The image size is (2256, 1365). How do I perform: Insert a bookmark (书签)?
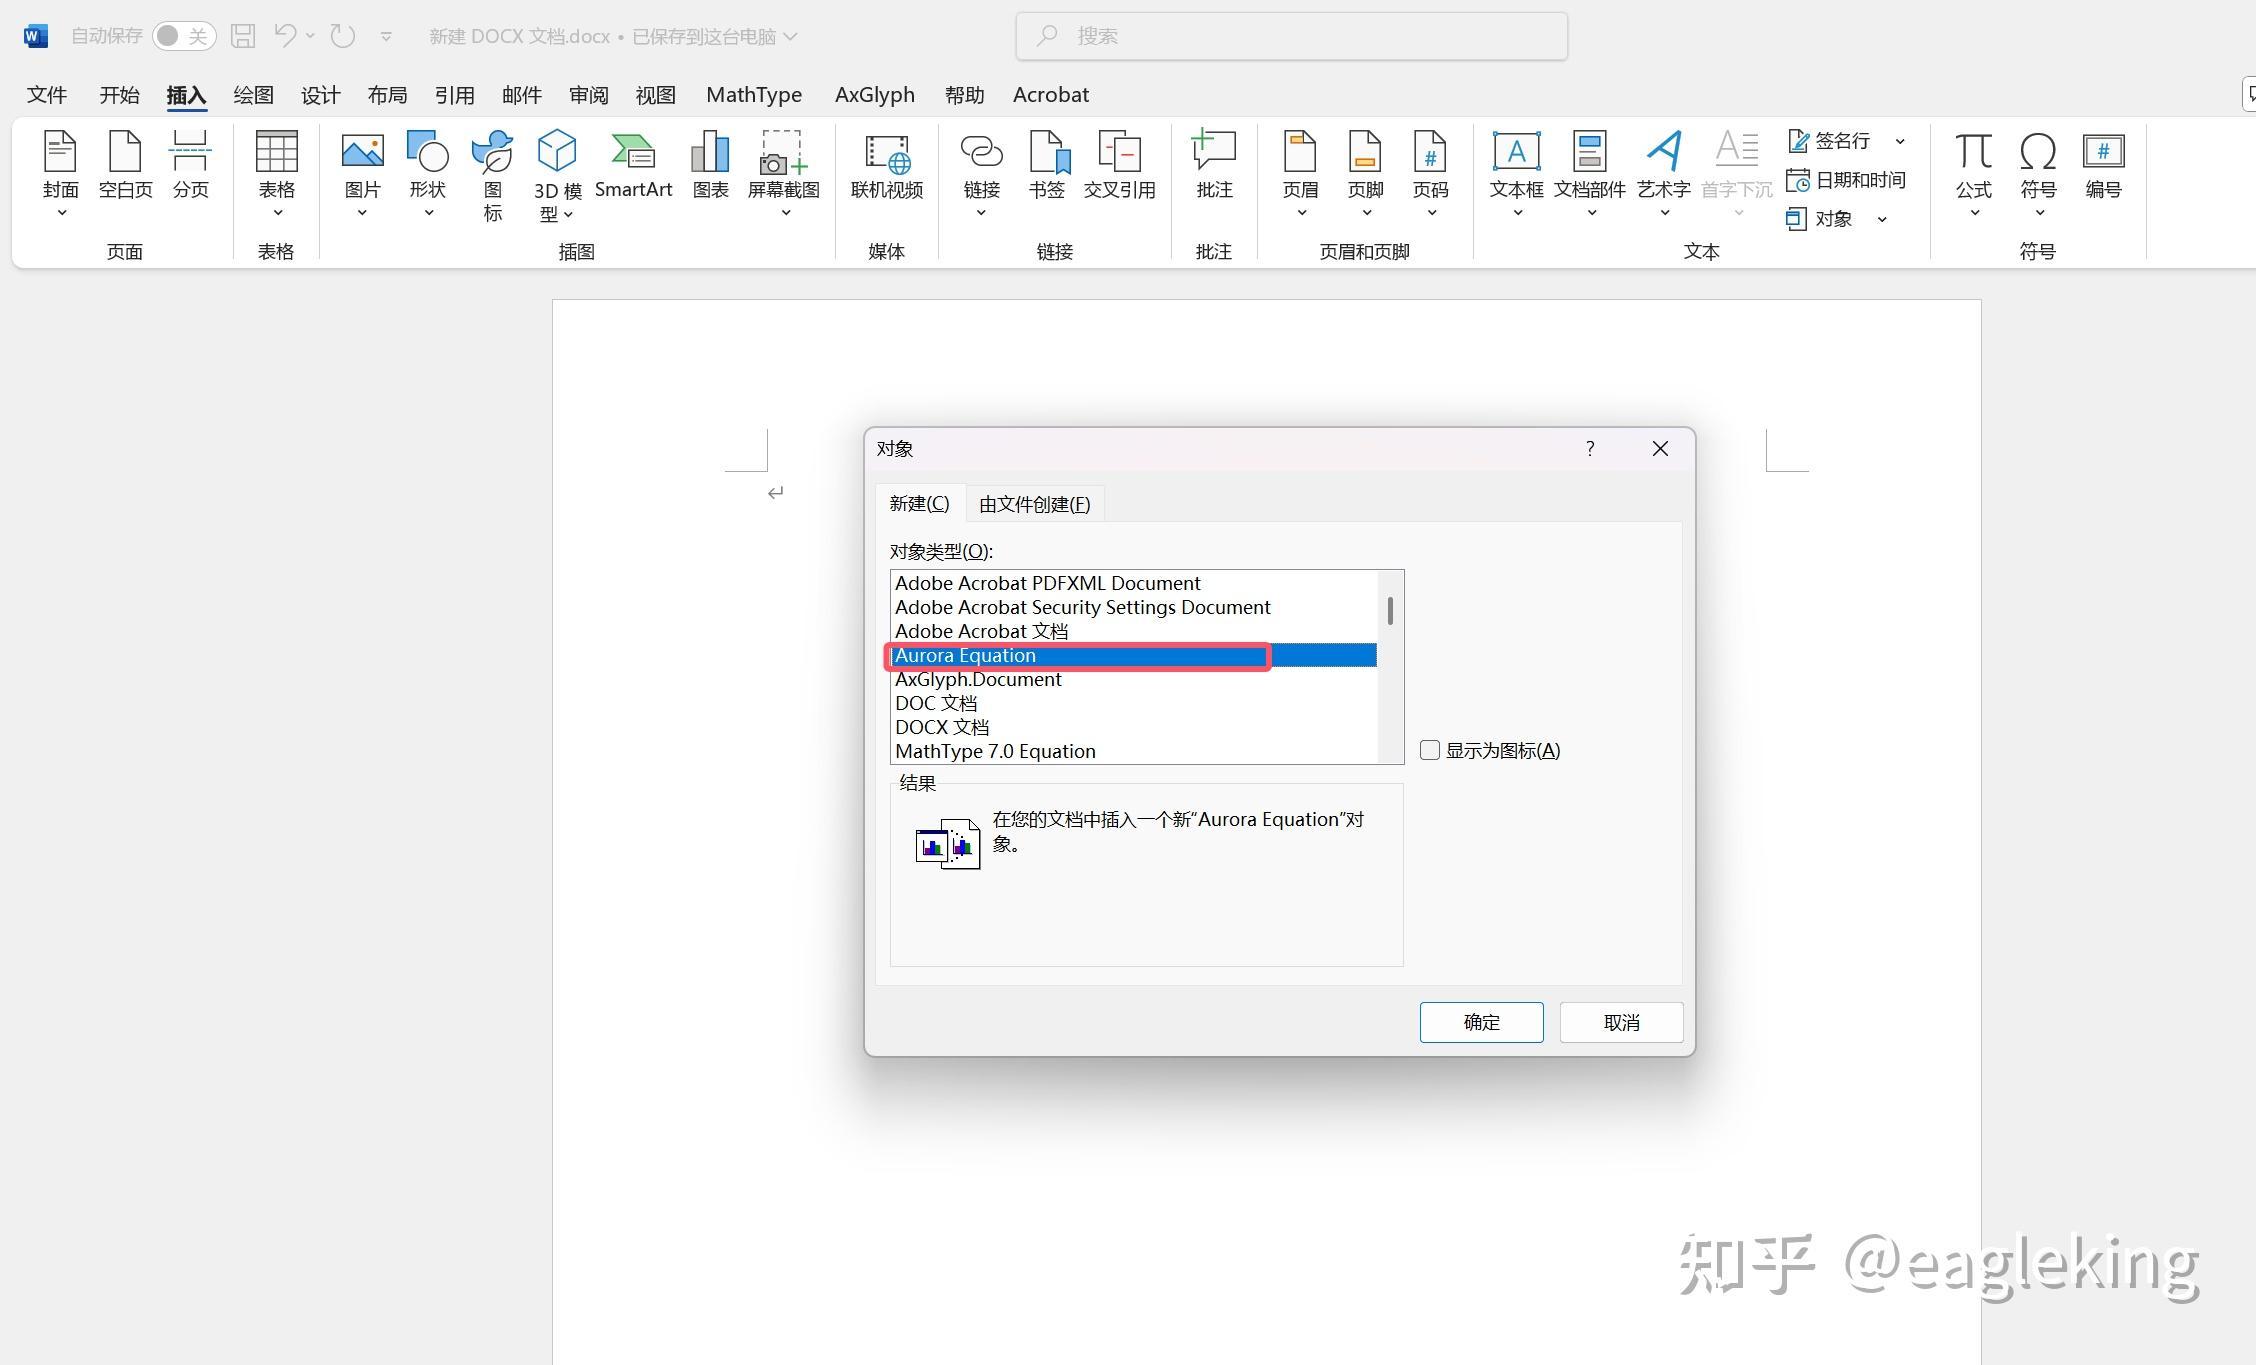pyautogui.click(x=1047, y=166)
